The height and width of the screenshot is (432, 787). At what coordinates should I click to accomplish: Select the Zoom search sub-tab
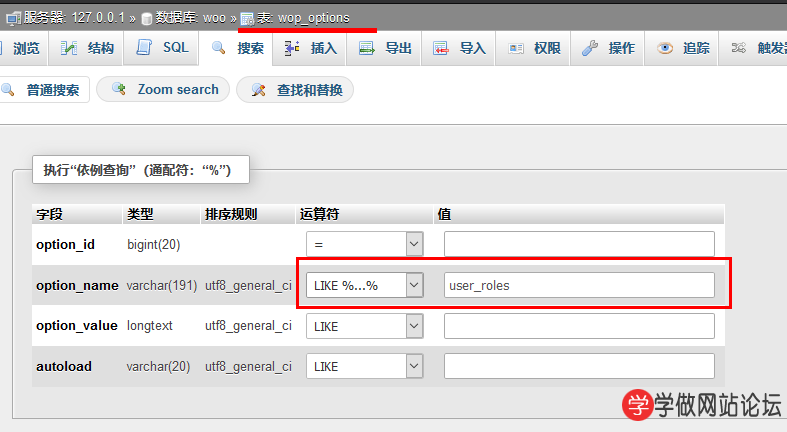pos(165,90)
